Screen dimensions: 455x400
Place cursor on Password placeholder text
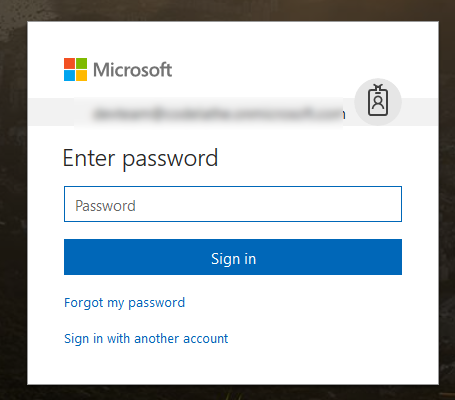click(105, 206)
